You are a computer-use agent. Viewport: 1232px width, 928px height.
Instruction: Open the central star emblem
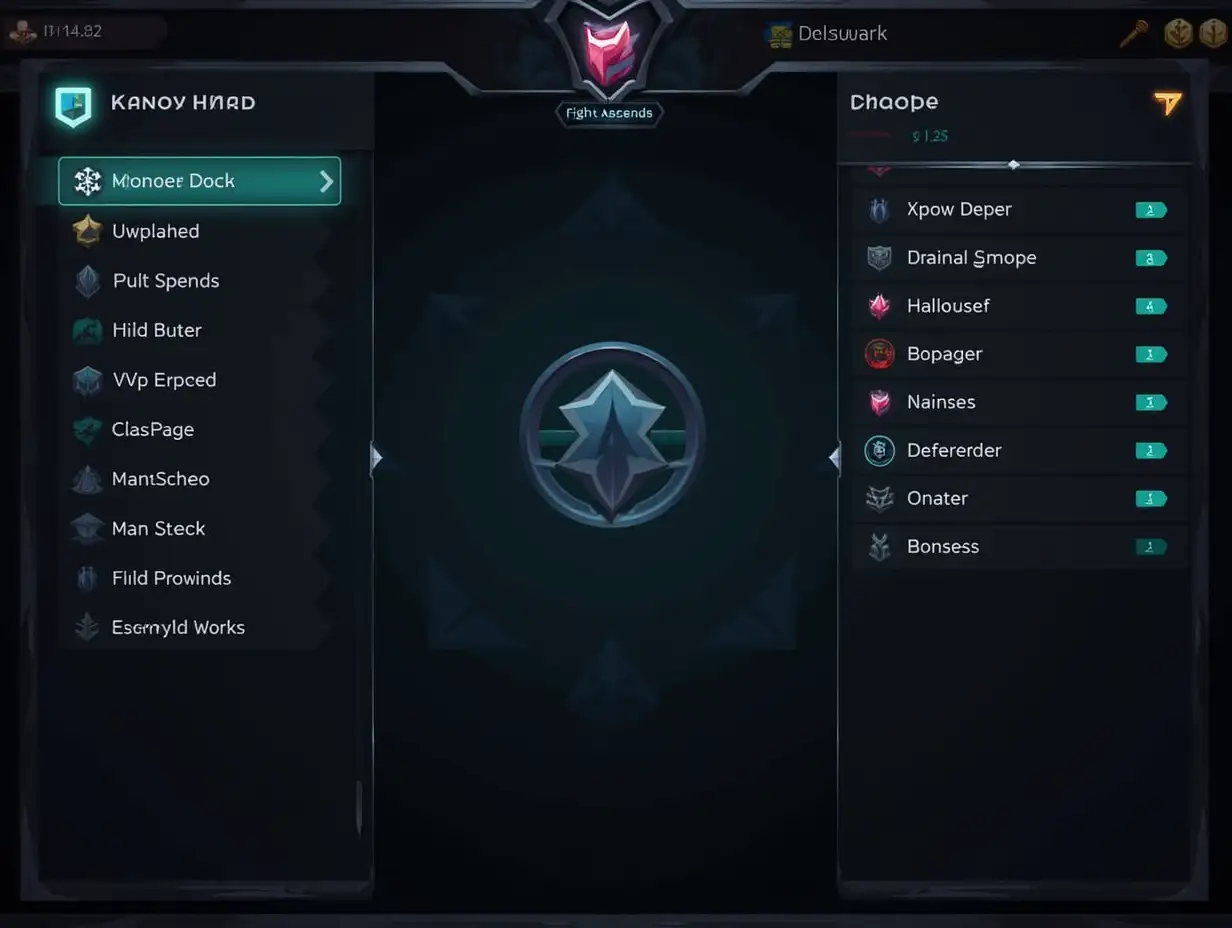(x=612, y=434)
